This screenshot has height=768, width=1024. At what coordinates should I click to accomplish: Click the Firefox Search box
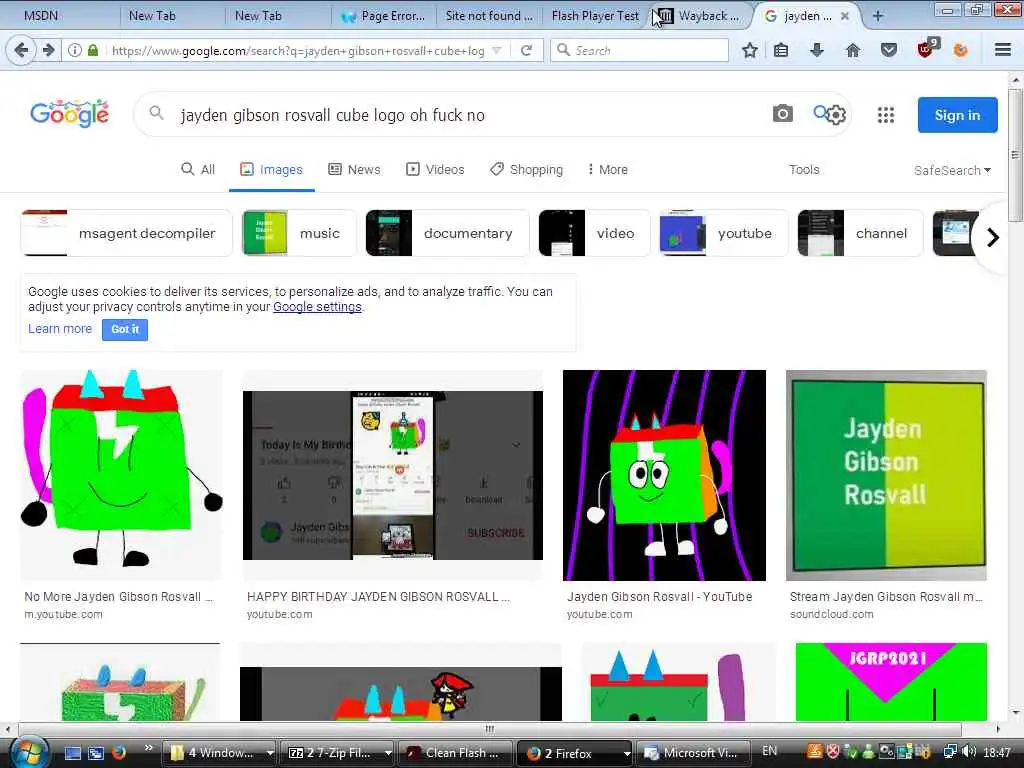pyautogui.click(x=640, y=50)
